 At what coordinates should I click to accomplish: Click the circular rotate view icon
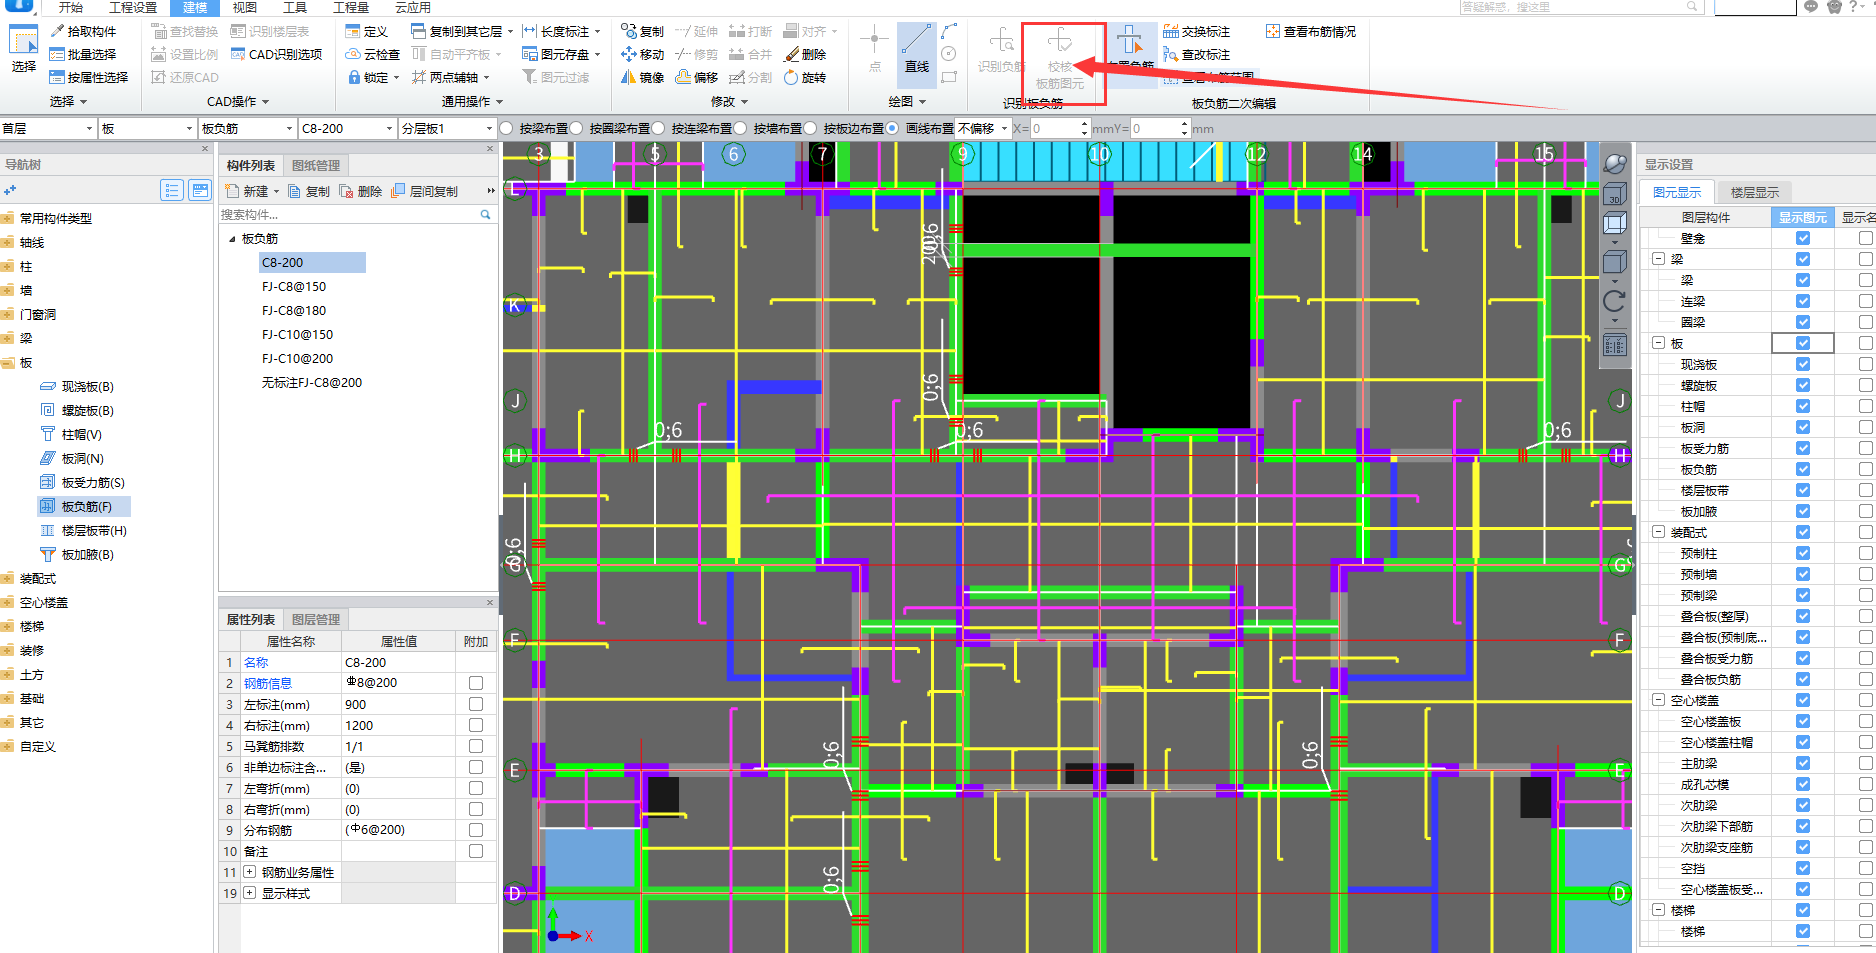click(1614, 301)
